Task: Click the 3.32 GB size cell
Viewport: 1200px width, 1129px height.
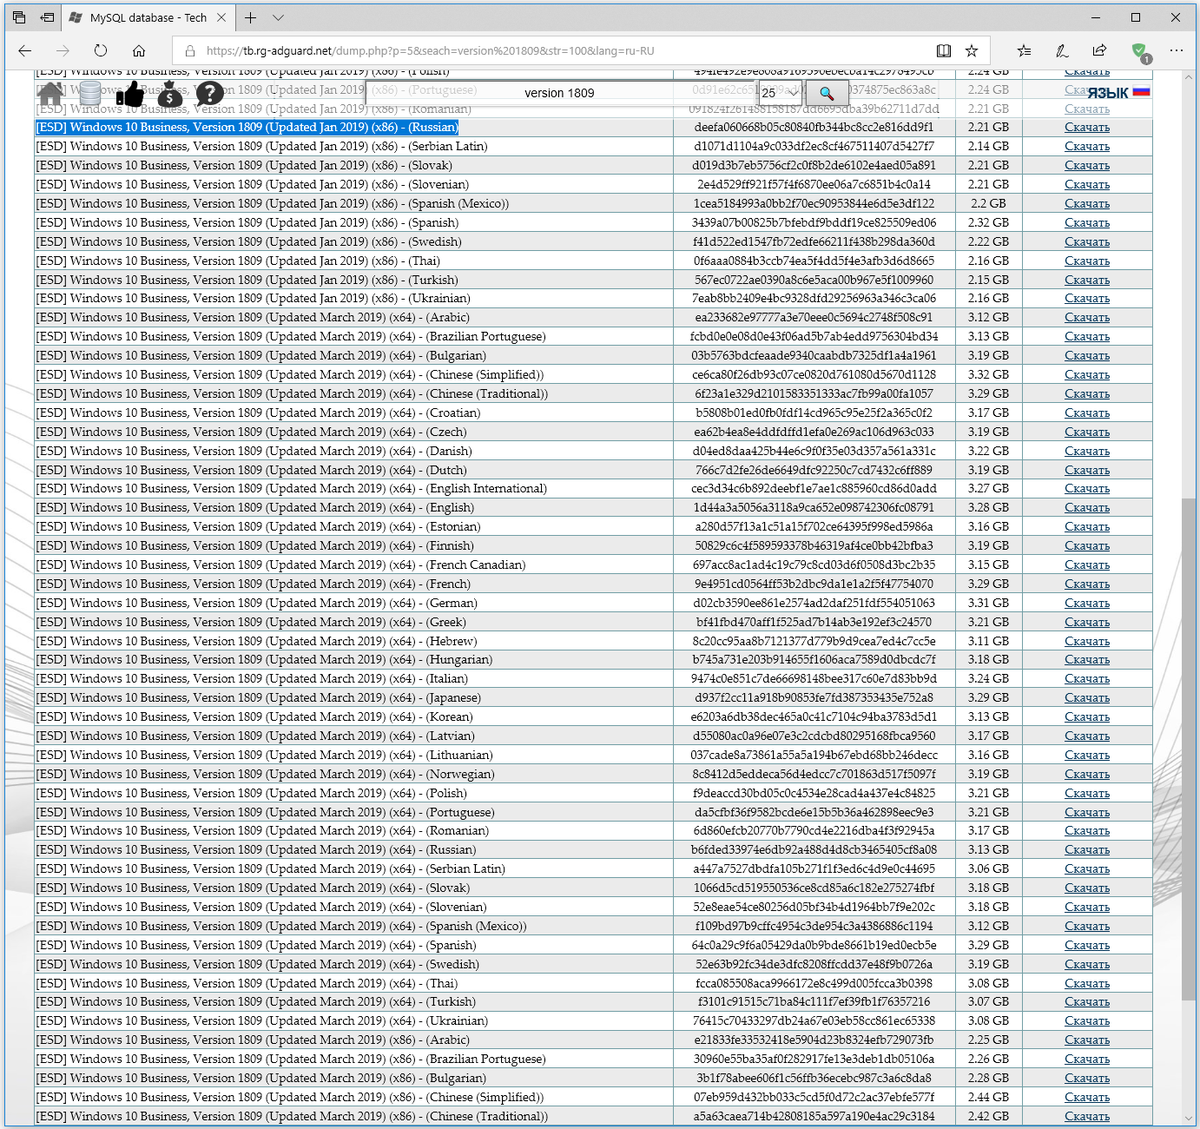Action: click(x=988, y=374)
